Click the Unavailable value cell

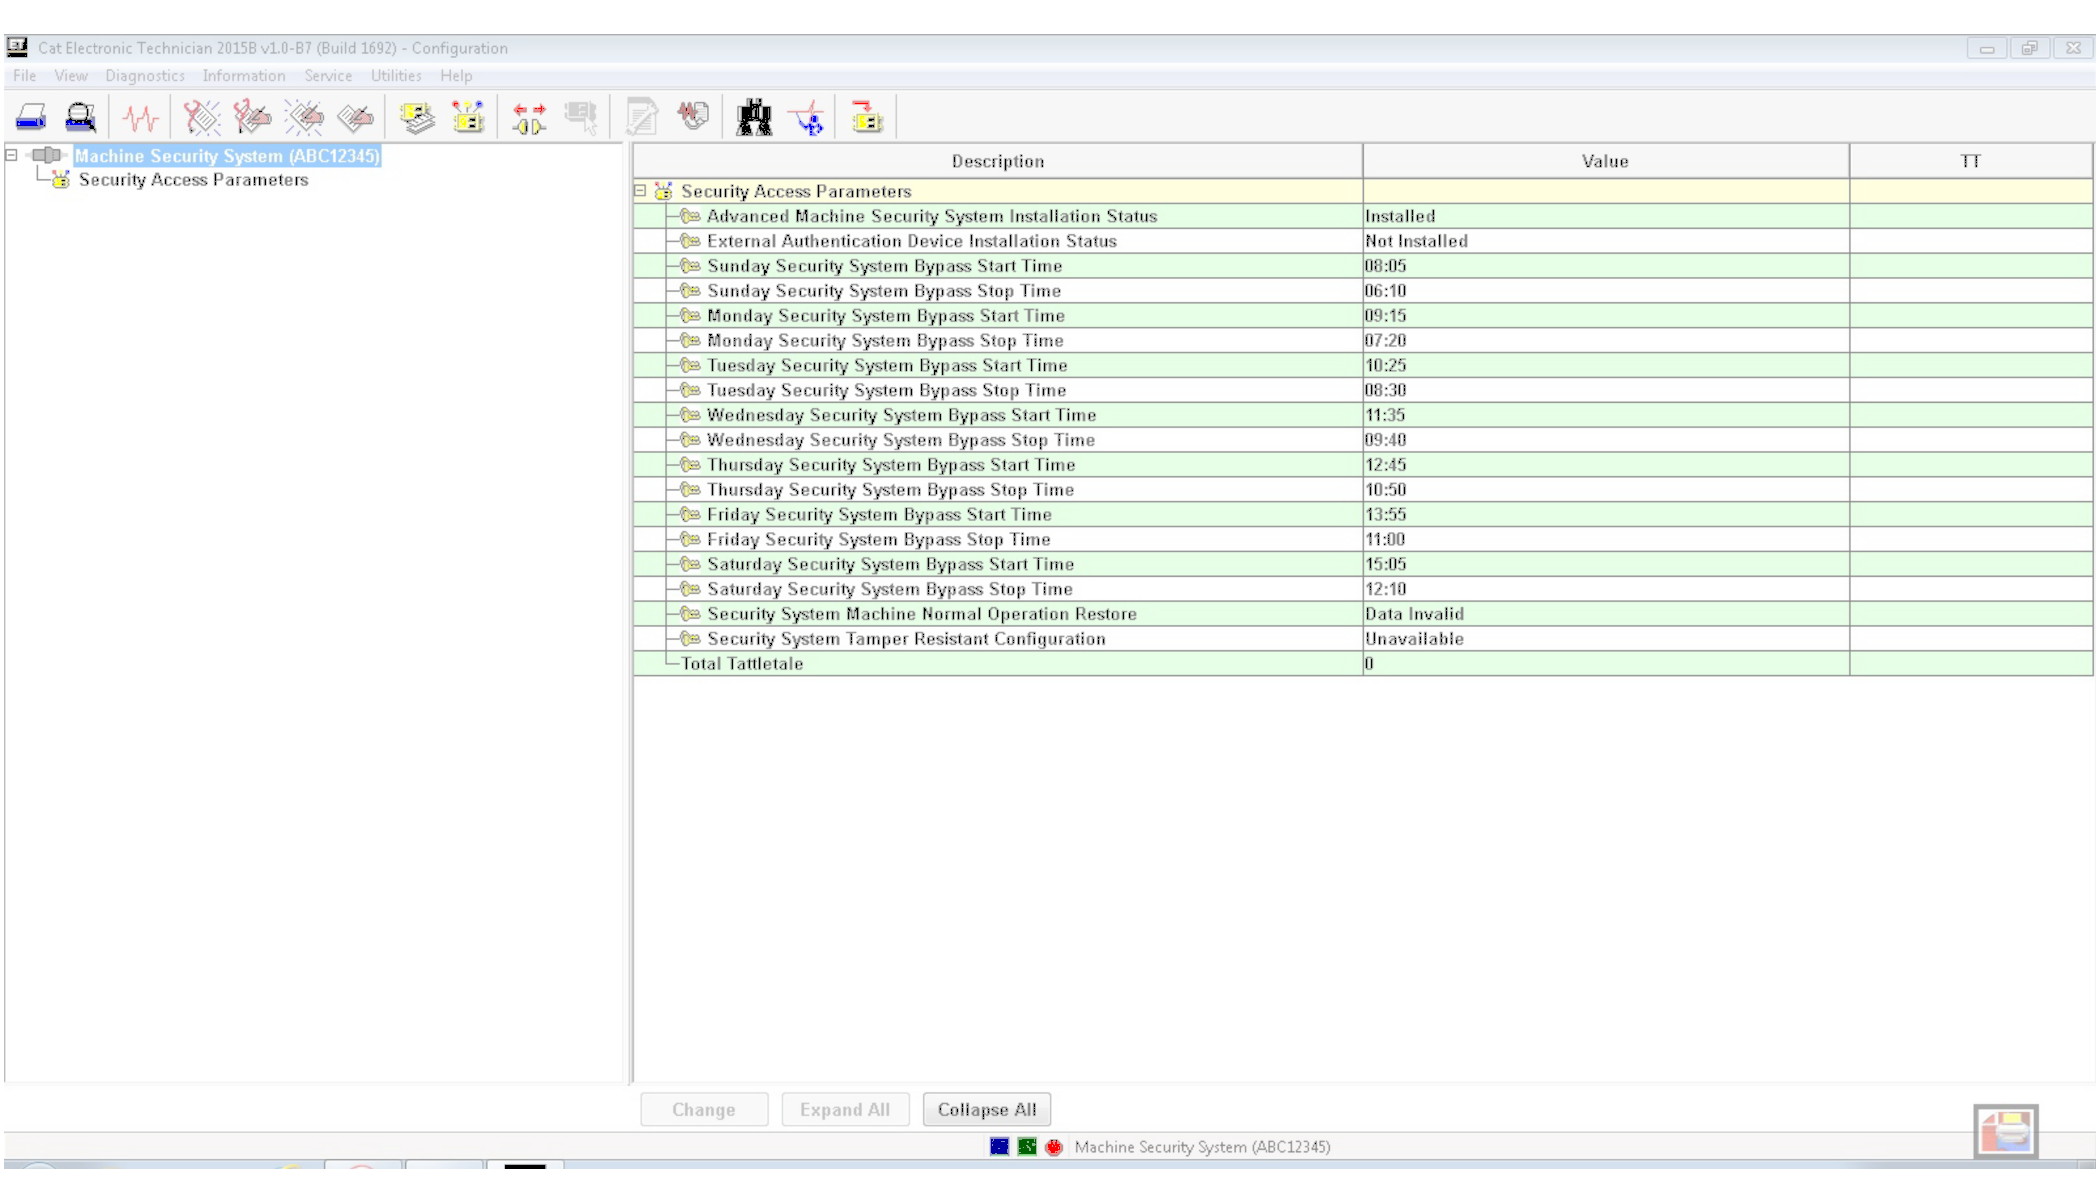coord(1606,639)
